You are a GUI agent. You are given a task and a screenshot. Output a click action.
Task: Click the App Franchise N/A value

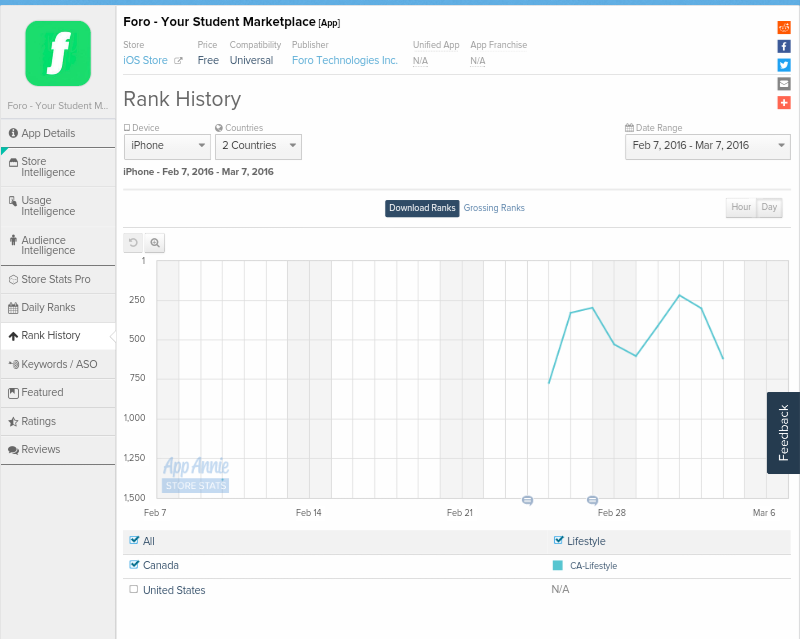click(x=478, y=61)
